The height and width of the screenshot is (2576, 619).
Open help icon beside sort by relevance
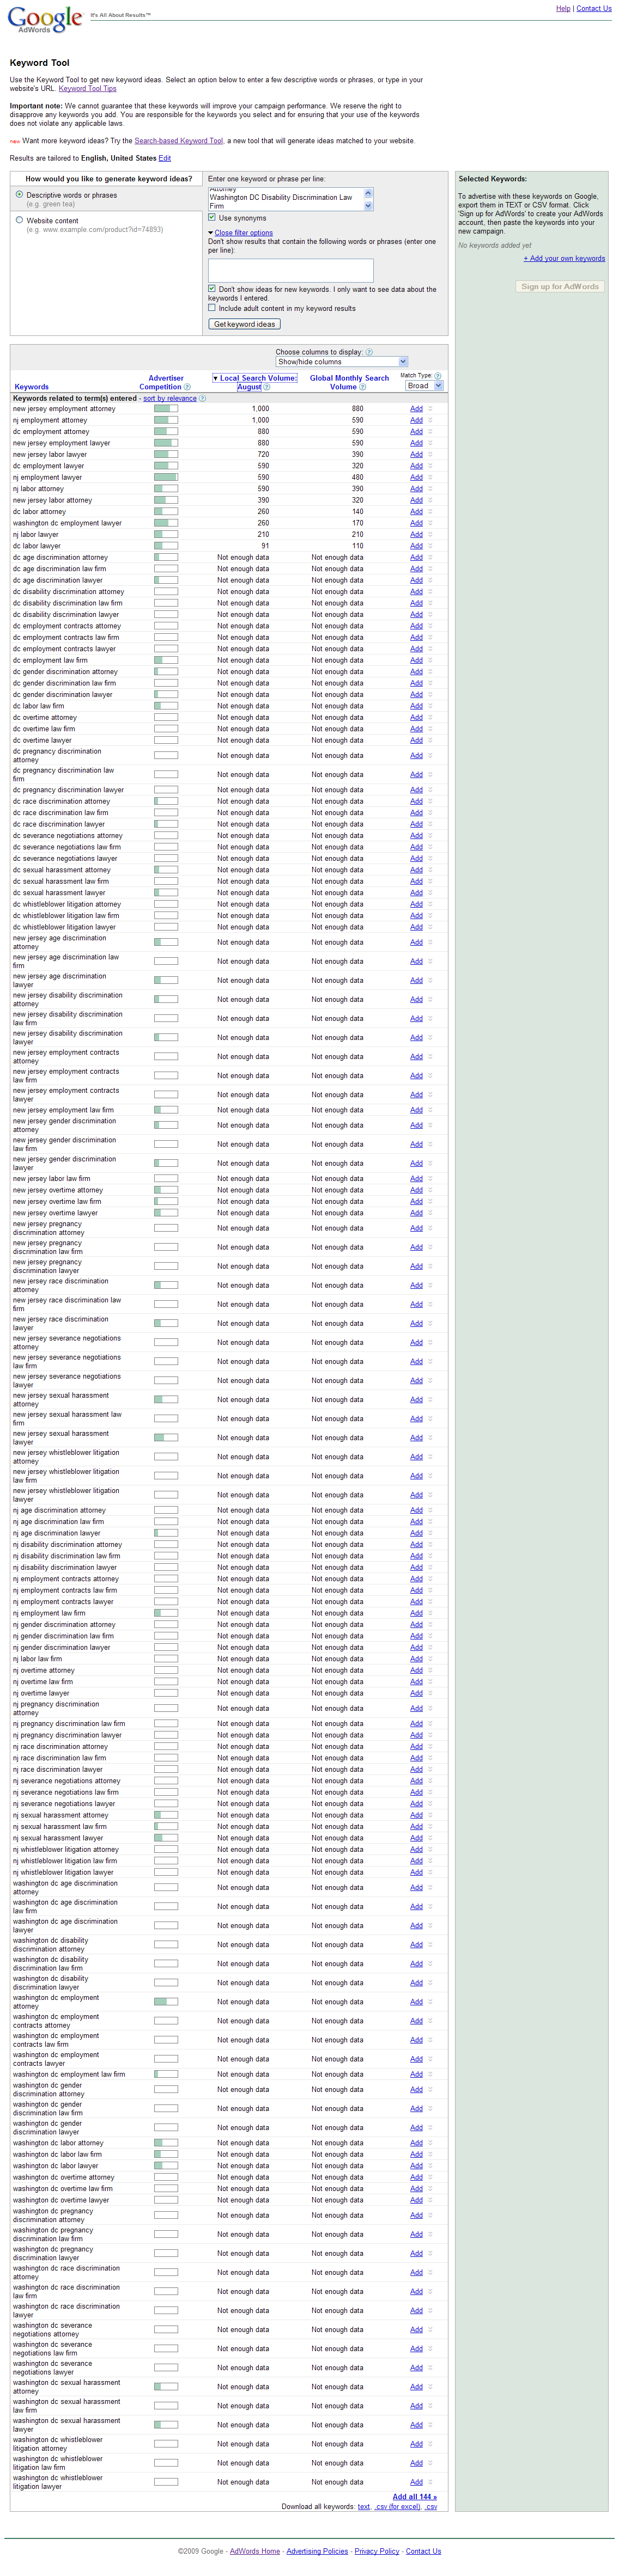(x=202, y=398)
